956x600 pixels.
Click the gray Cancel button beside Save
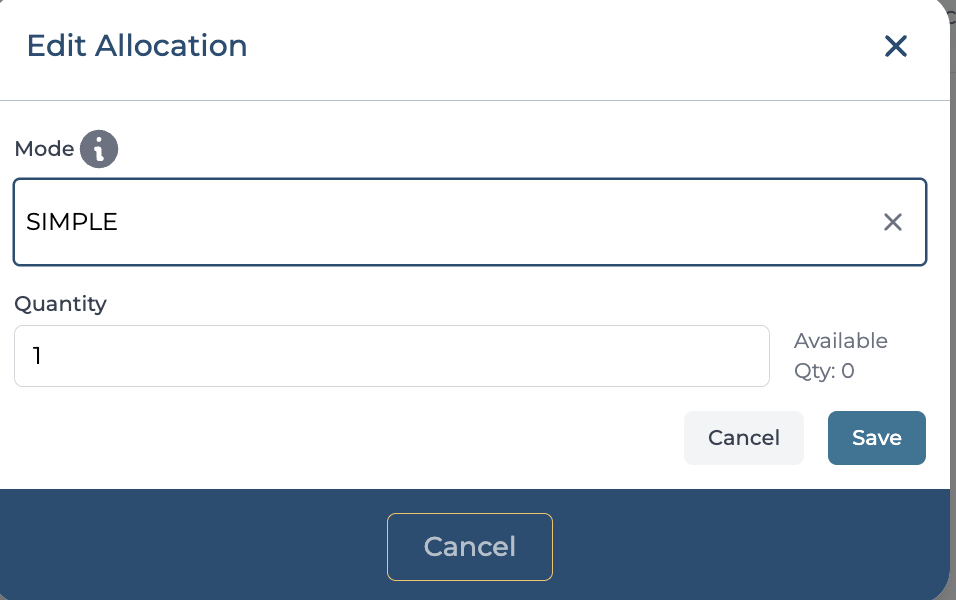tap(743, 438)
